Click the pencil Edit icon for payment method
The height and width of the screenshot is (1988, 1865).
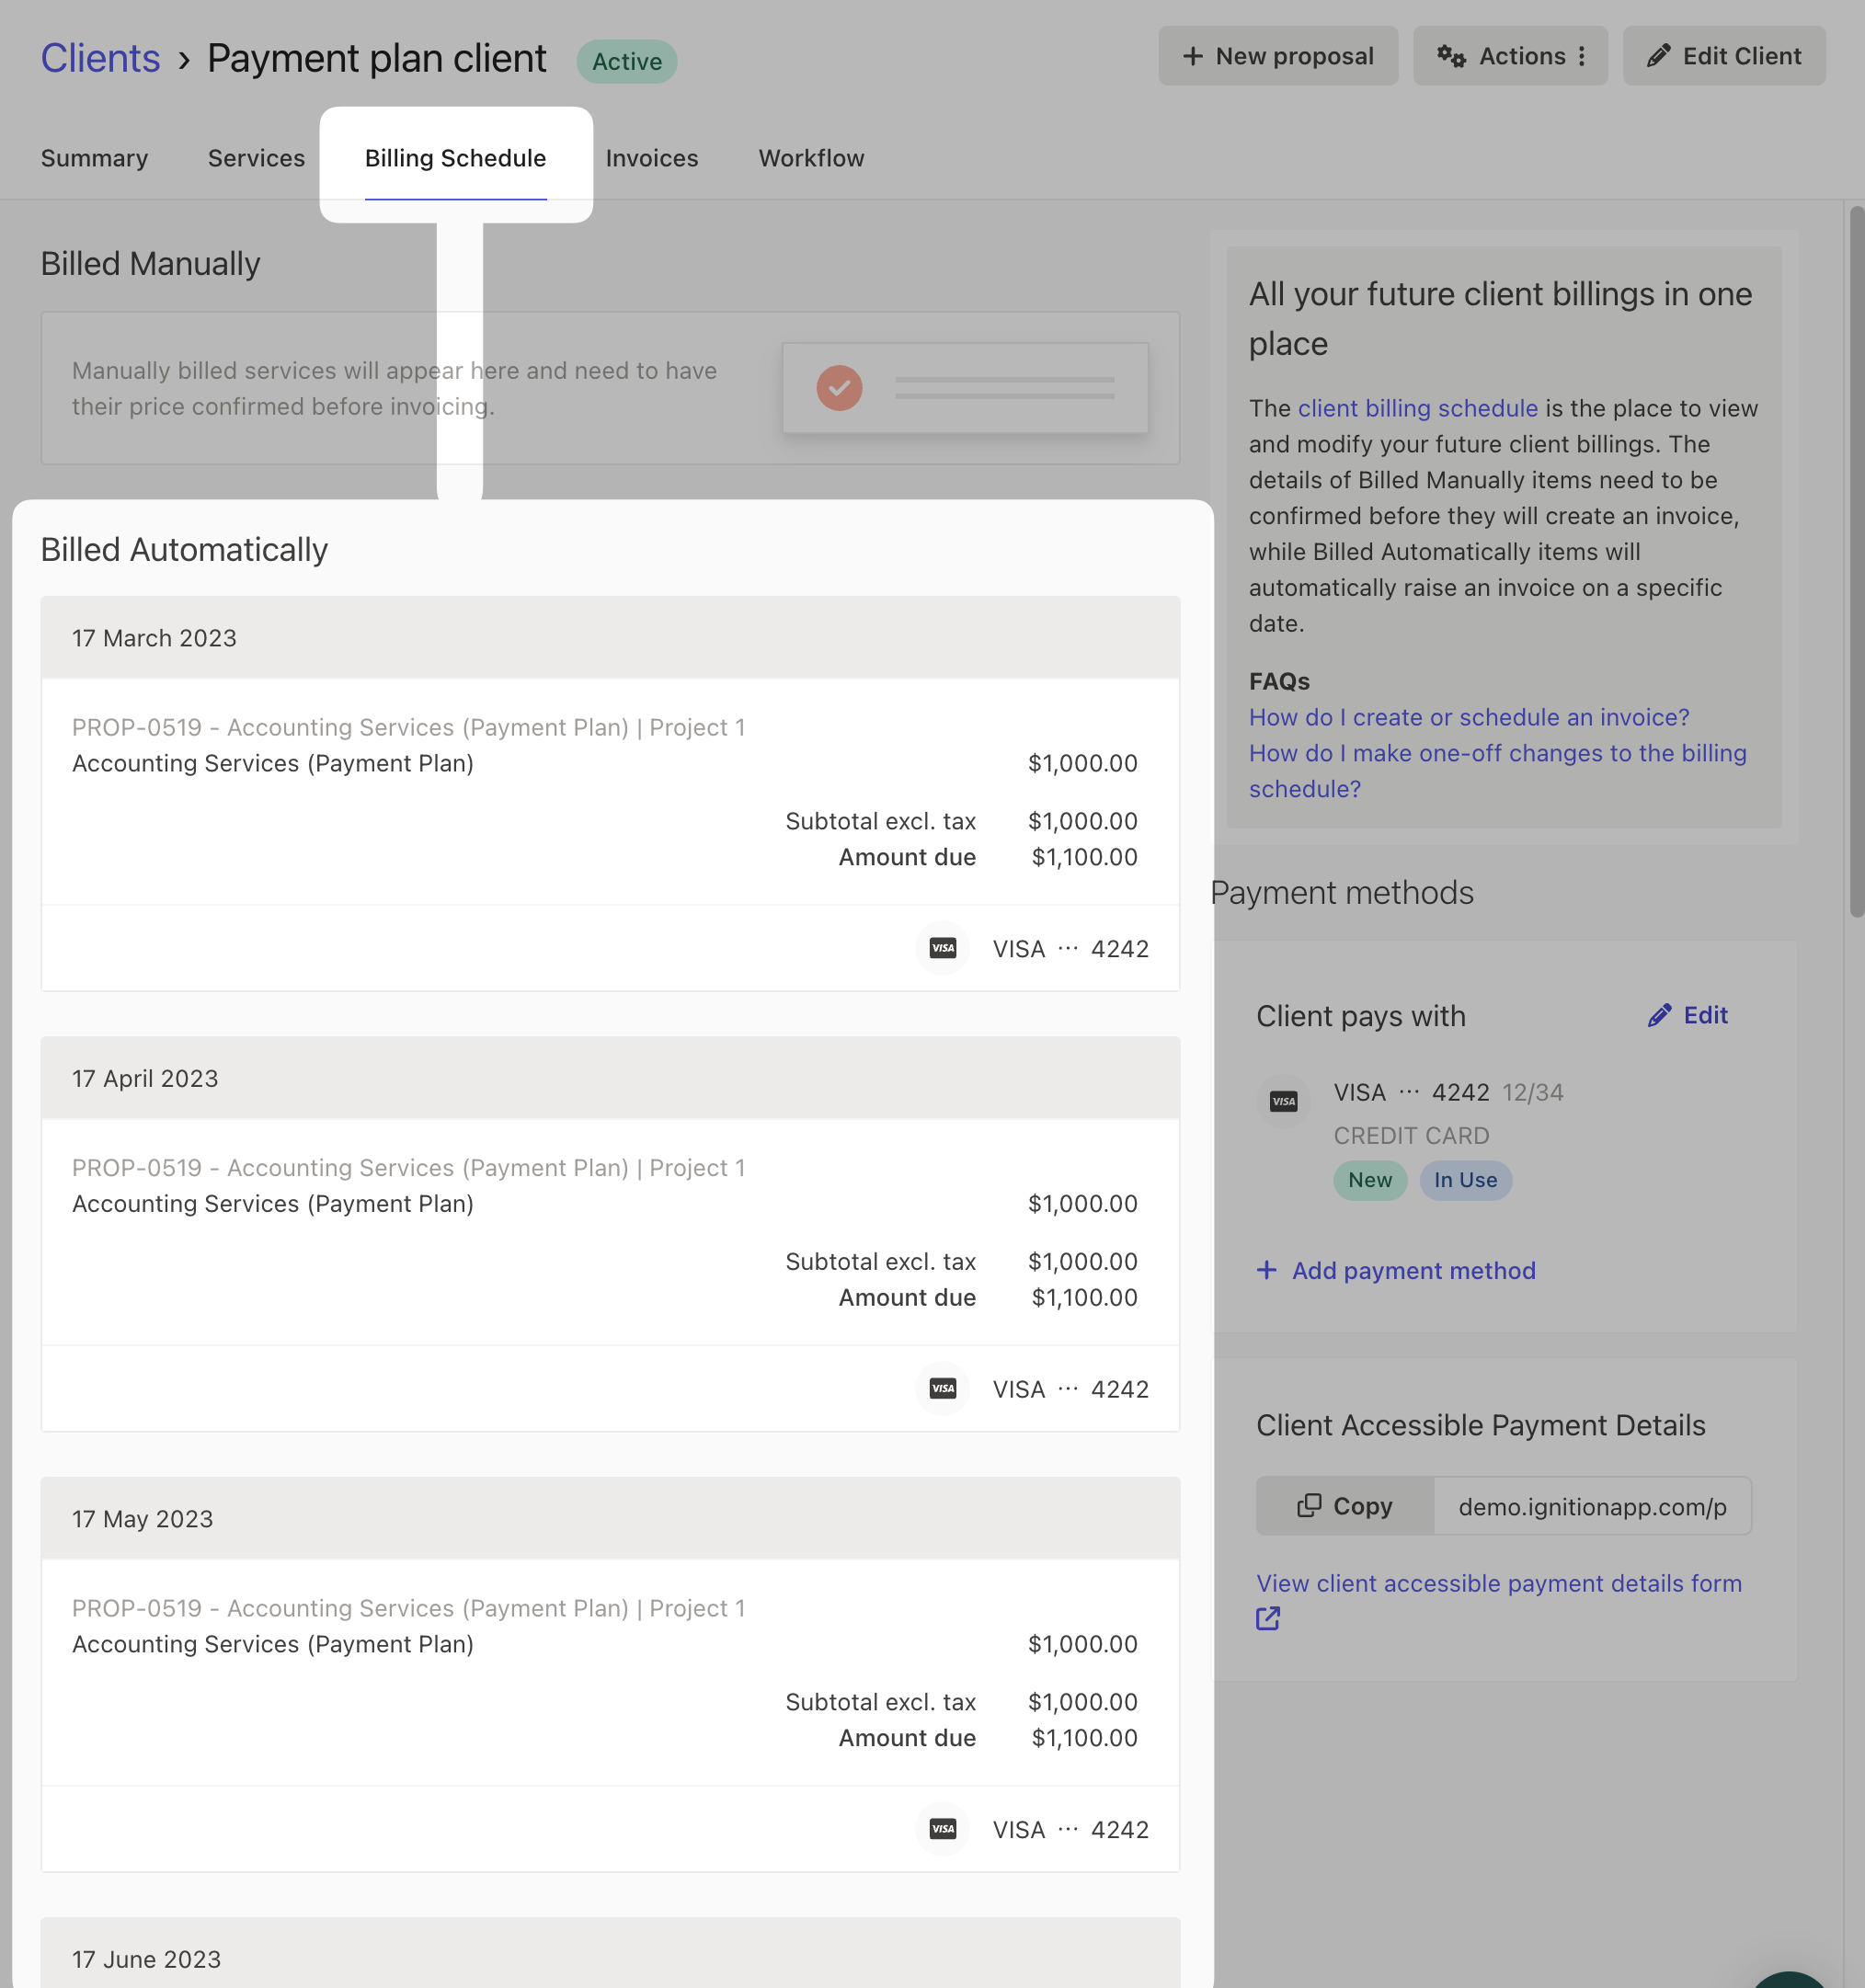[1659, 1015]
